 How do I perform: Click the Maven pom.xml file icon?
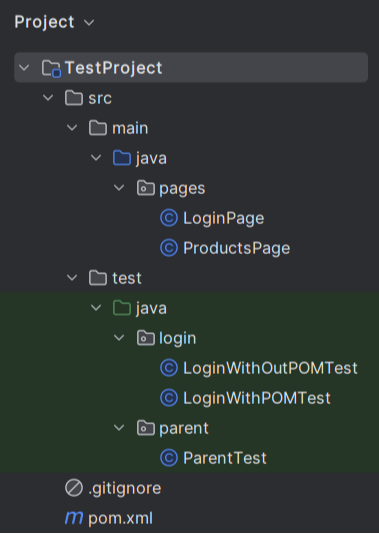pos(74,518)
